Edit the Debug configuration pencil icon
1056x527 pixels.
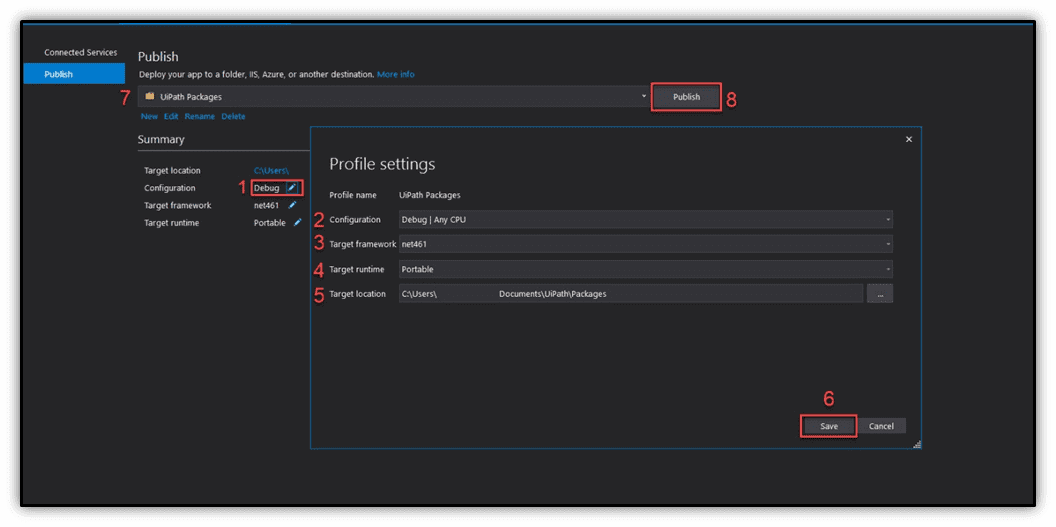(x=292, y=188)
